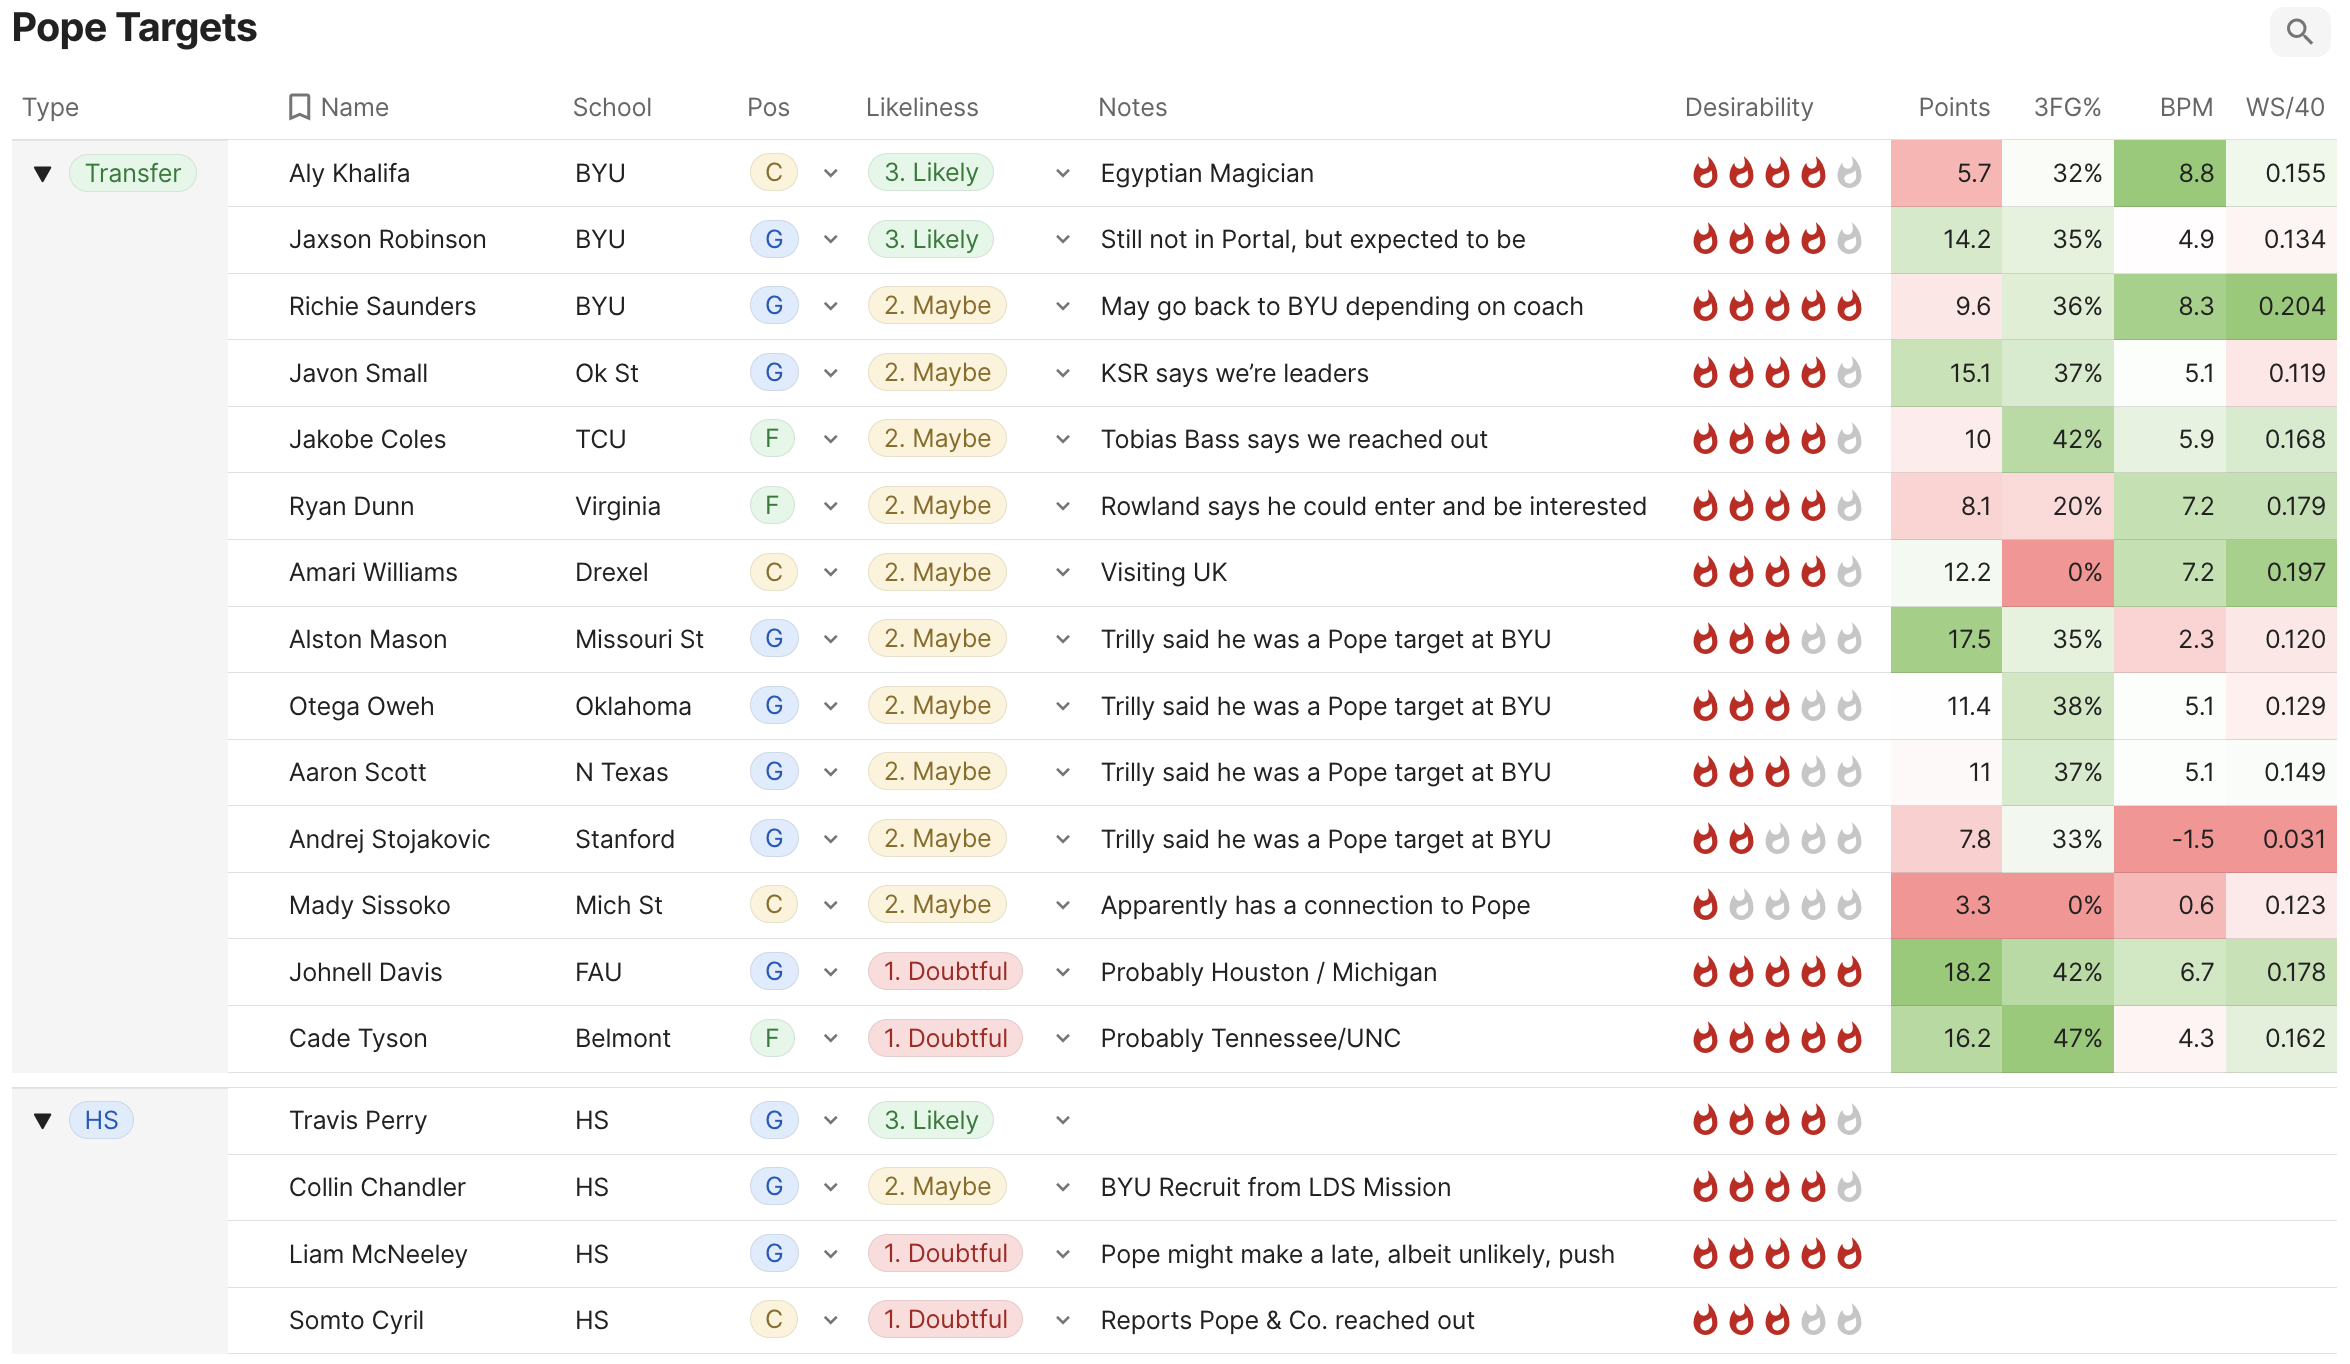Collapse the HS group triangle
Screen dimensions: 2350x1364
[42, 1120]
